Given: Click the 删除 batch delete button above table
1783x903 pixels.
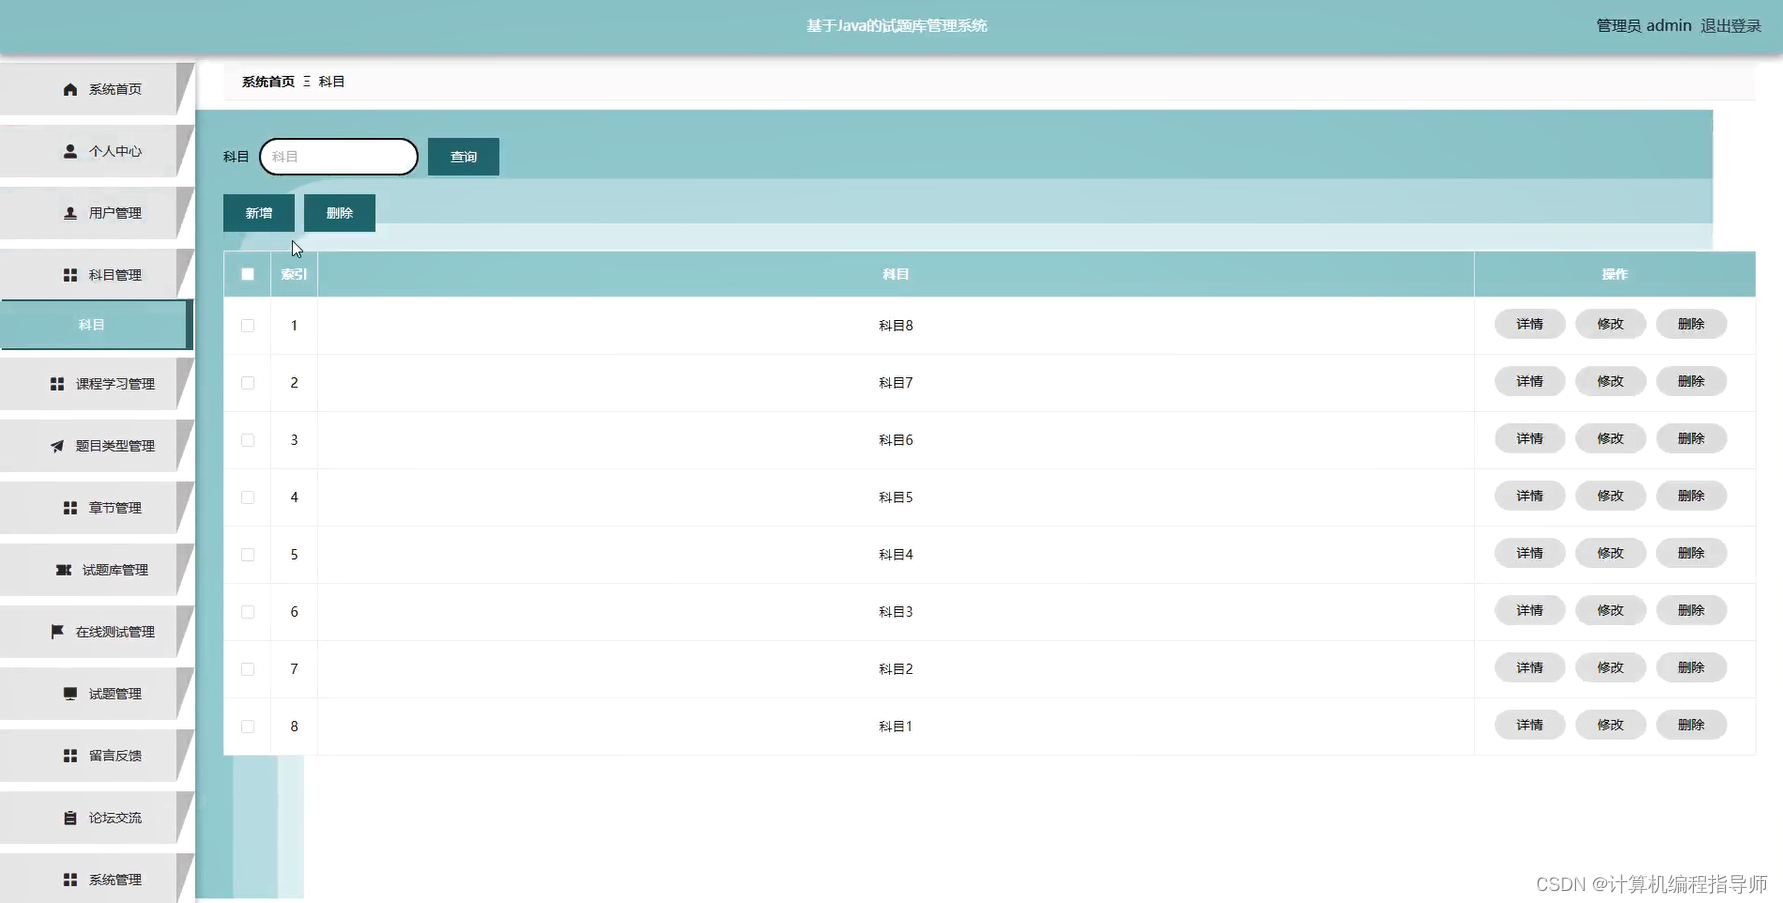Looking at the screenshot, I should 340,213.
